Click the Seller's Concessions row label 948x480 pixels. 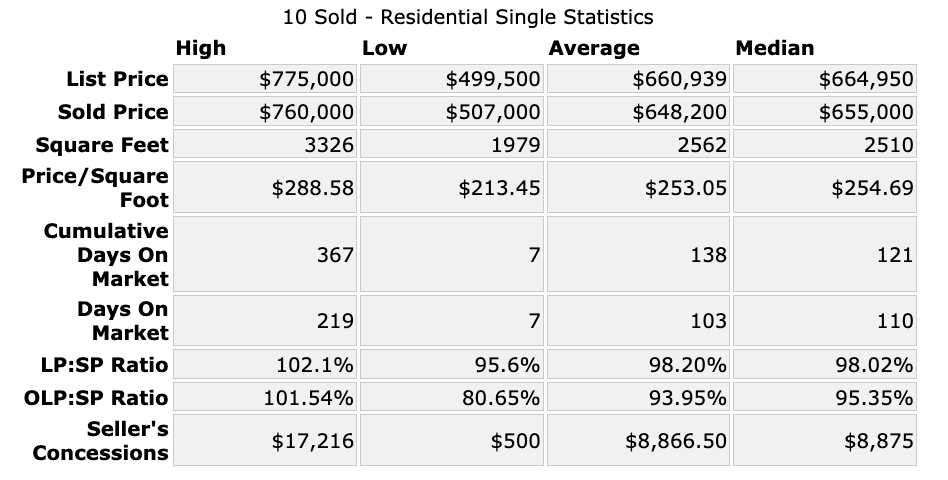tap(100, 441)
